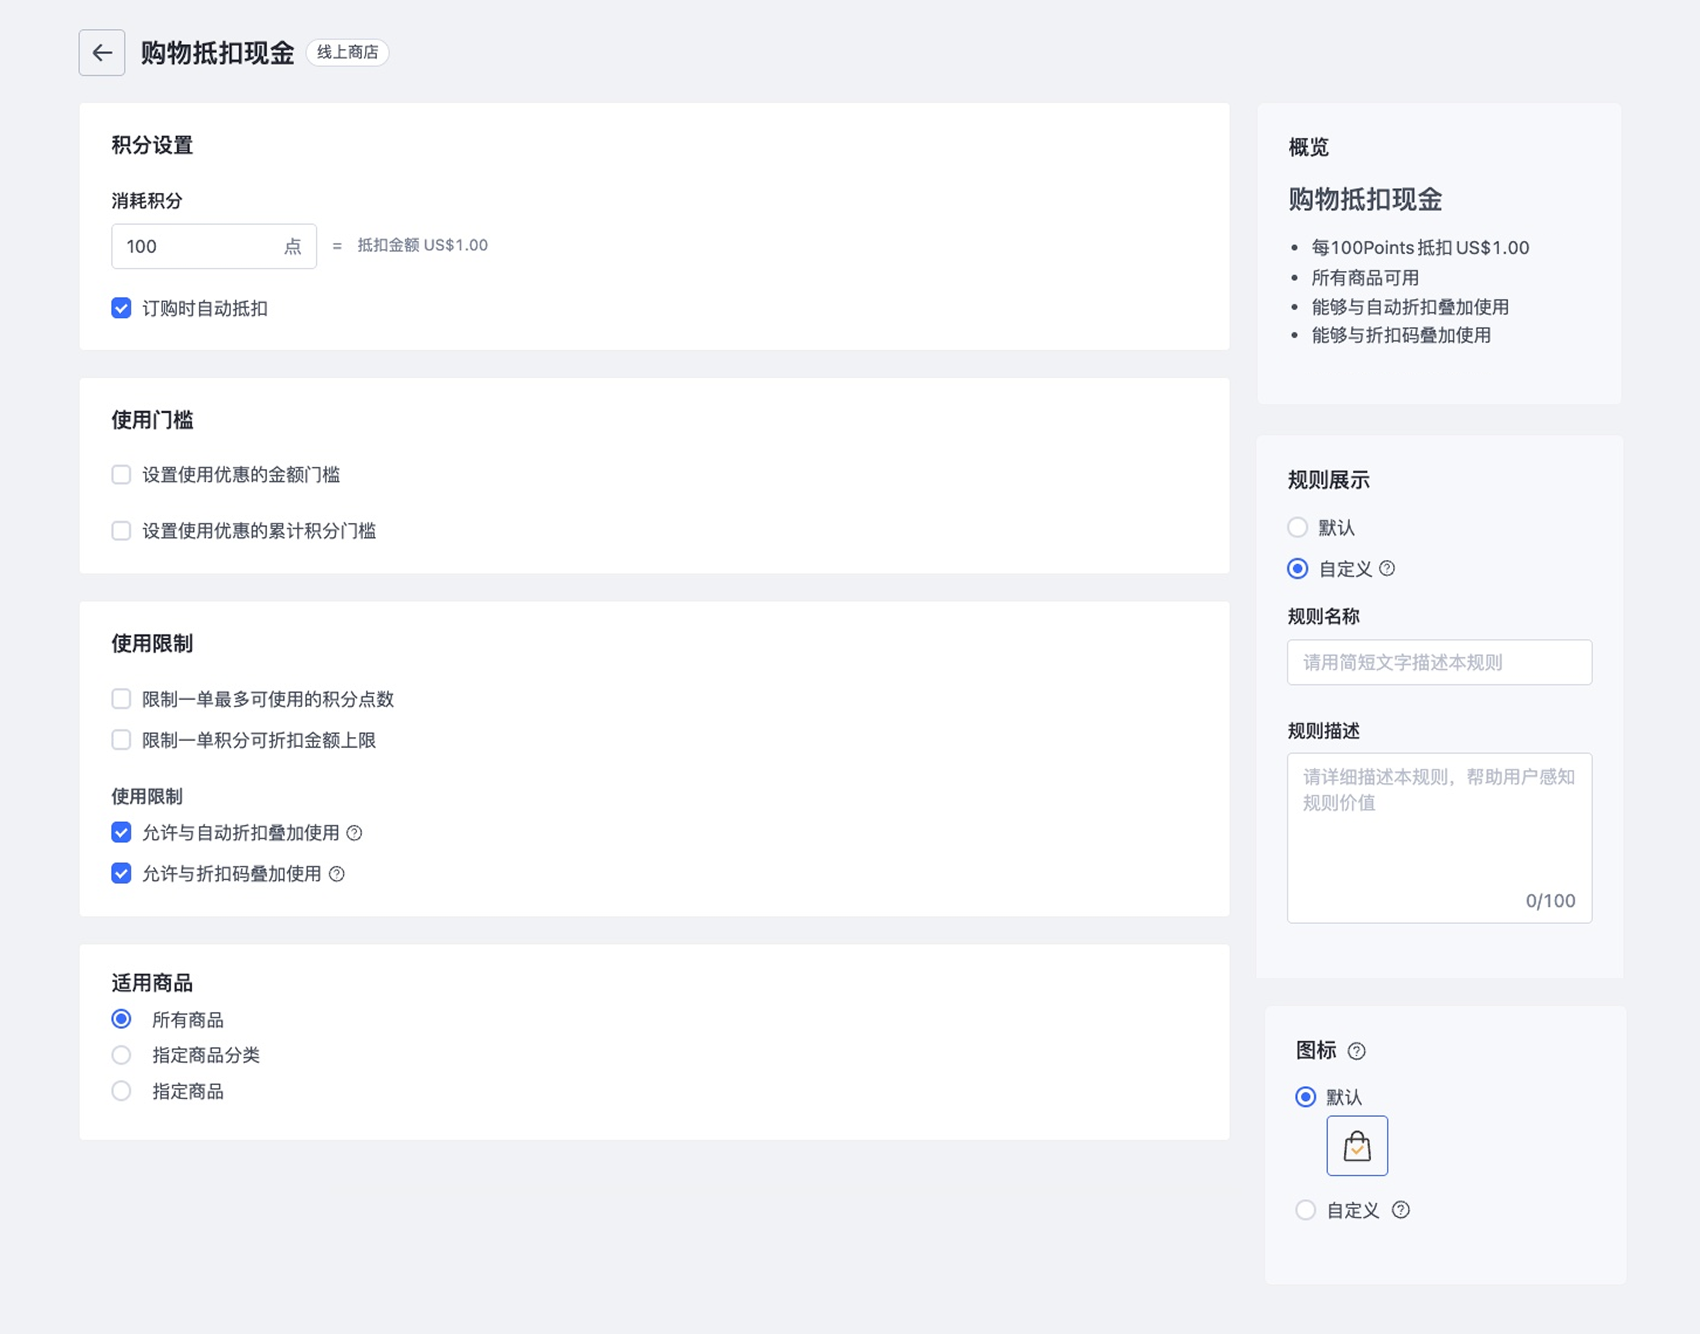This screenshot has width=1700, height=1334.
Task: Select 默认 option under 规则展示
Action: (x=1297, y=527)
